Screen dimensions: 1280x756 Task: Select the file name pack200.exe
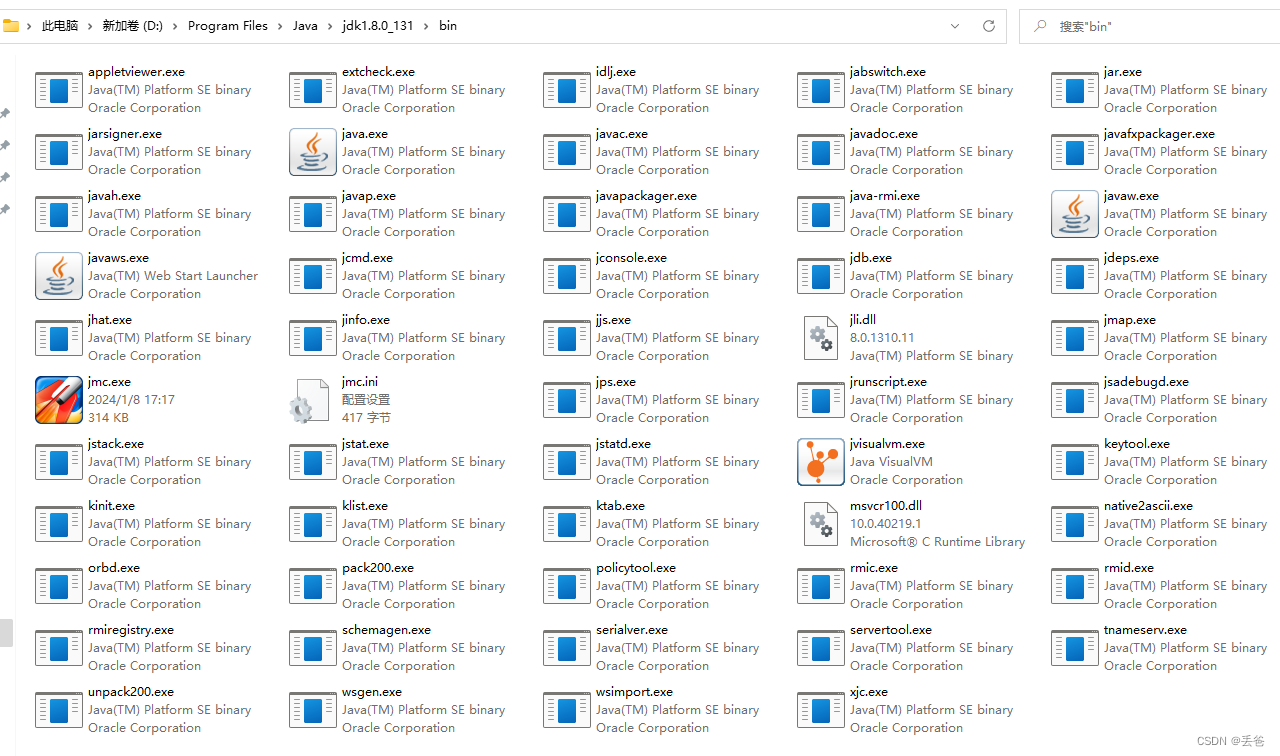click(378, 568)
